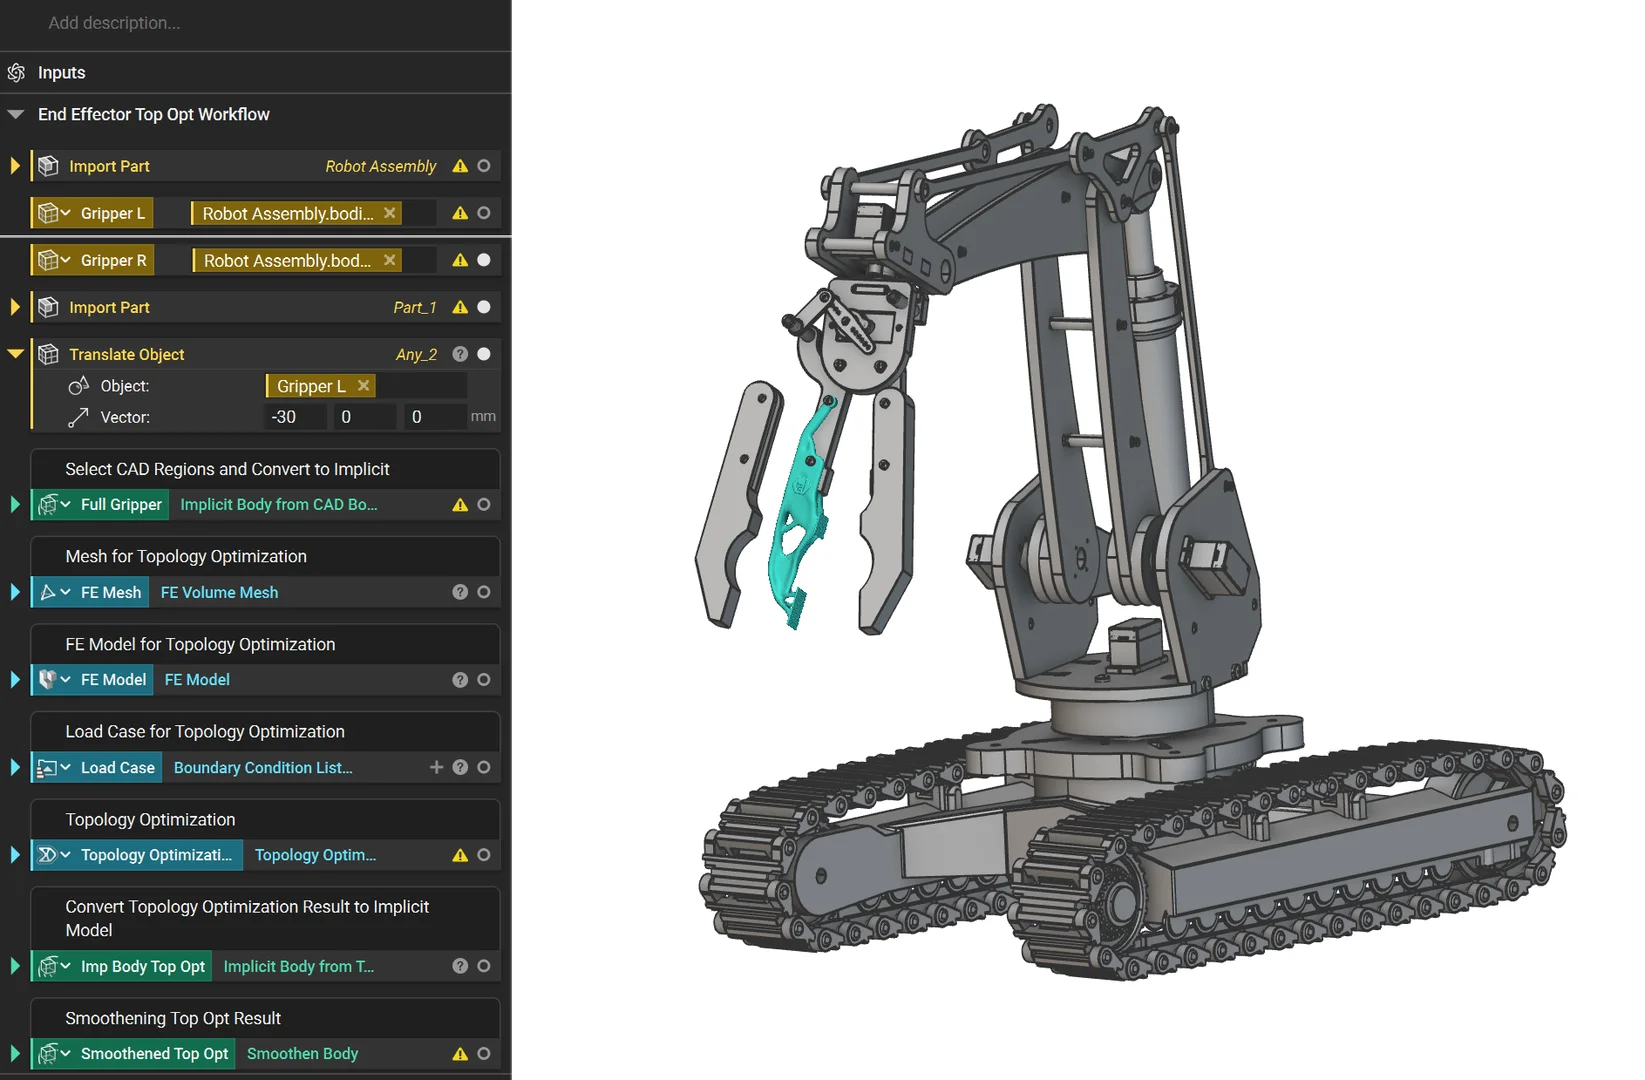Remove Robot Assembly.bod chip from Gripper R
This screenshot has width=1645, height=1080.
click(390, 260)
